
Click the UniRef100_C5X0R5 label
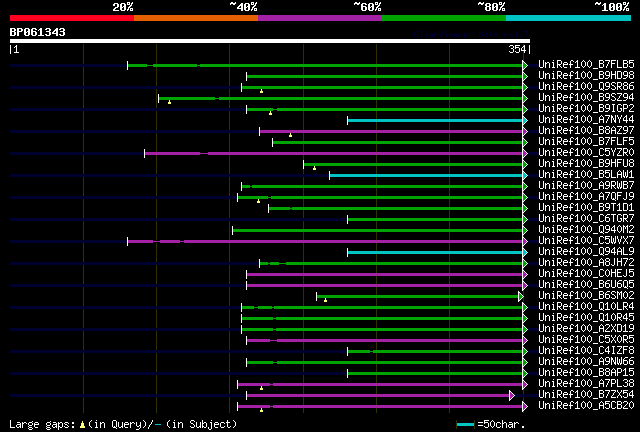point(586,340)
